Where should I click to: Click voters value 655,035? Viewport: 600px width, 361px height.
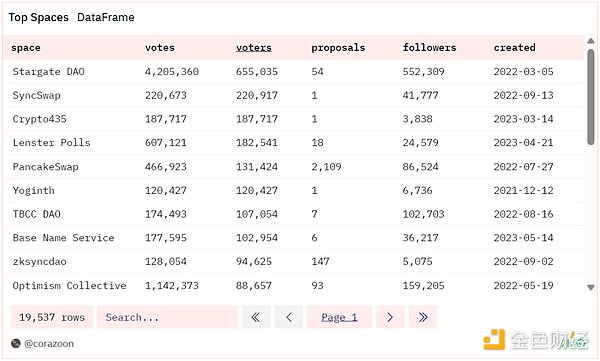257,72
